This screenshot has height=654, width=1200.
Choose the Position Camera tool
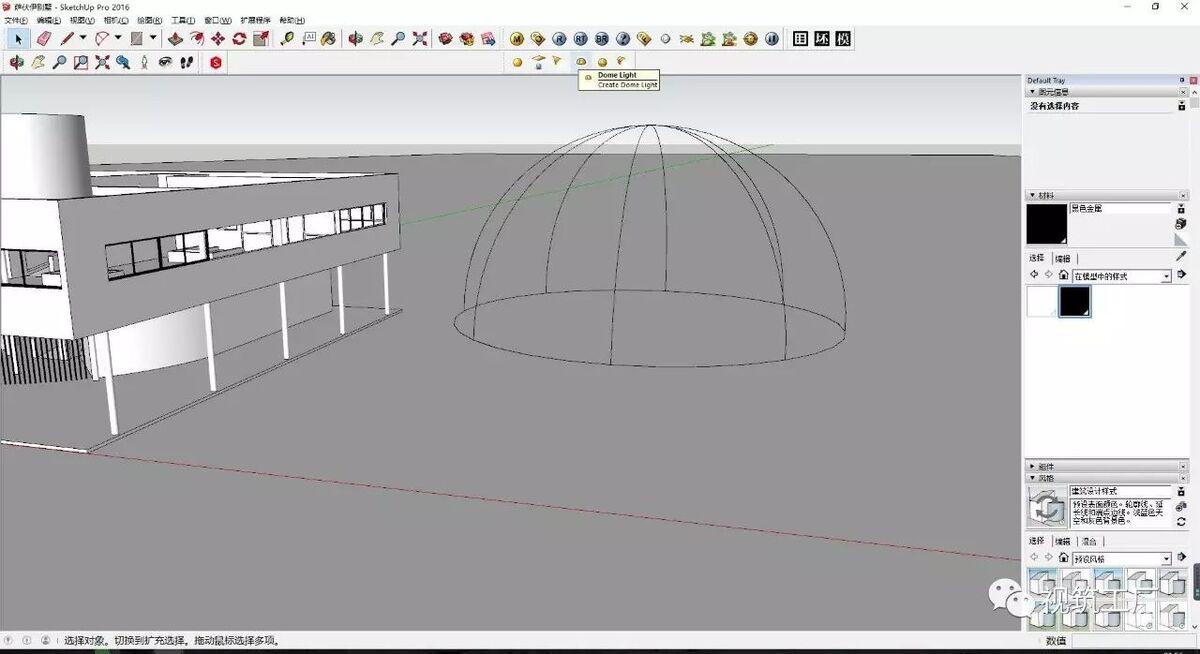pyautogui.click(x=144, y=62)
